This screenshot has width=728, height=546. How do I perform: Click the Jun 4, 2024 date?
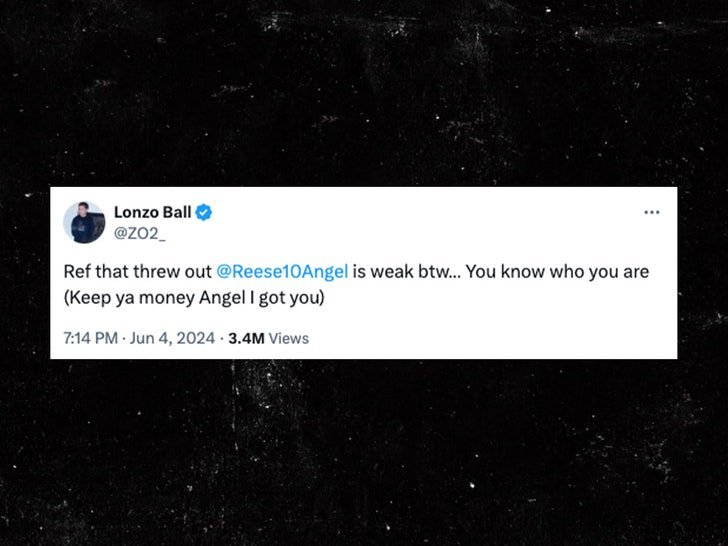click(172, 338)
